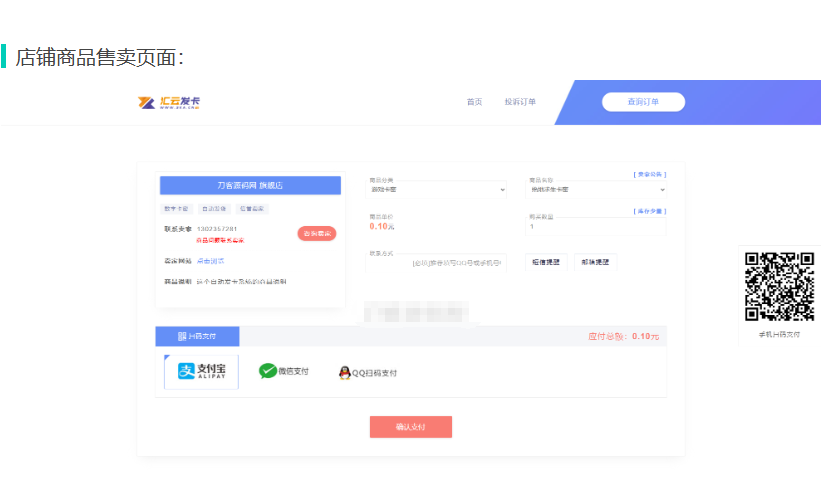Choose 微信支付 payment method
825x495 pixels.
point(284,371)
